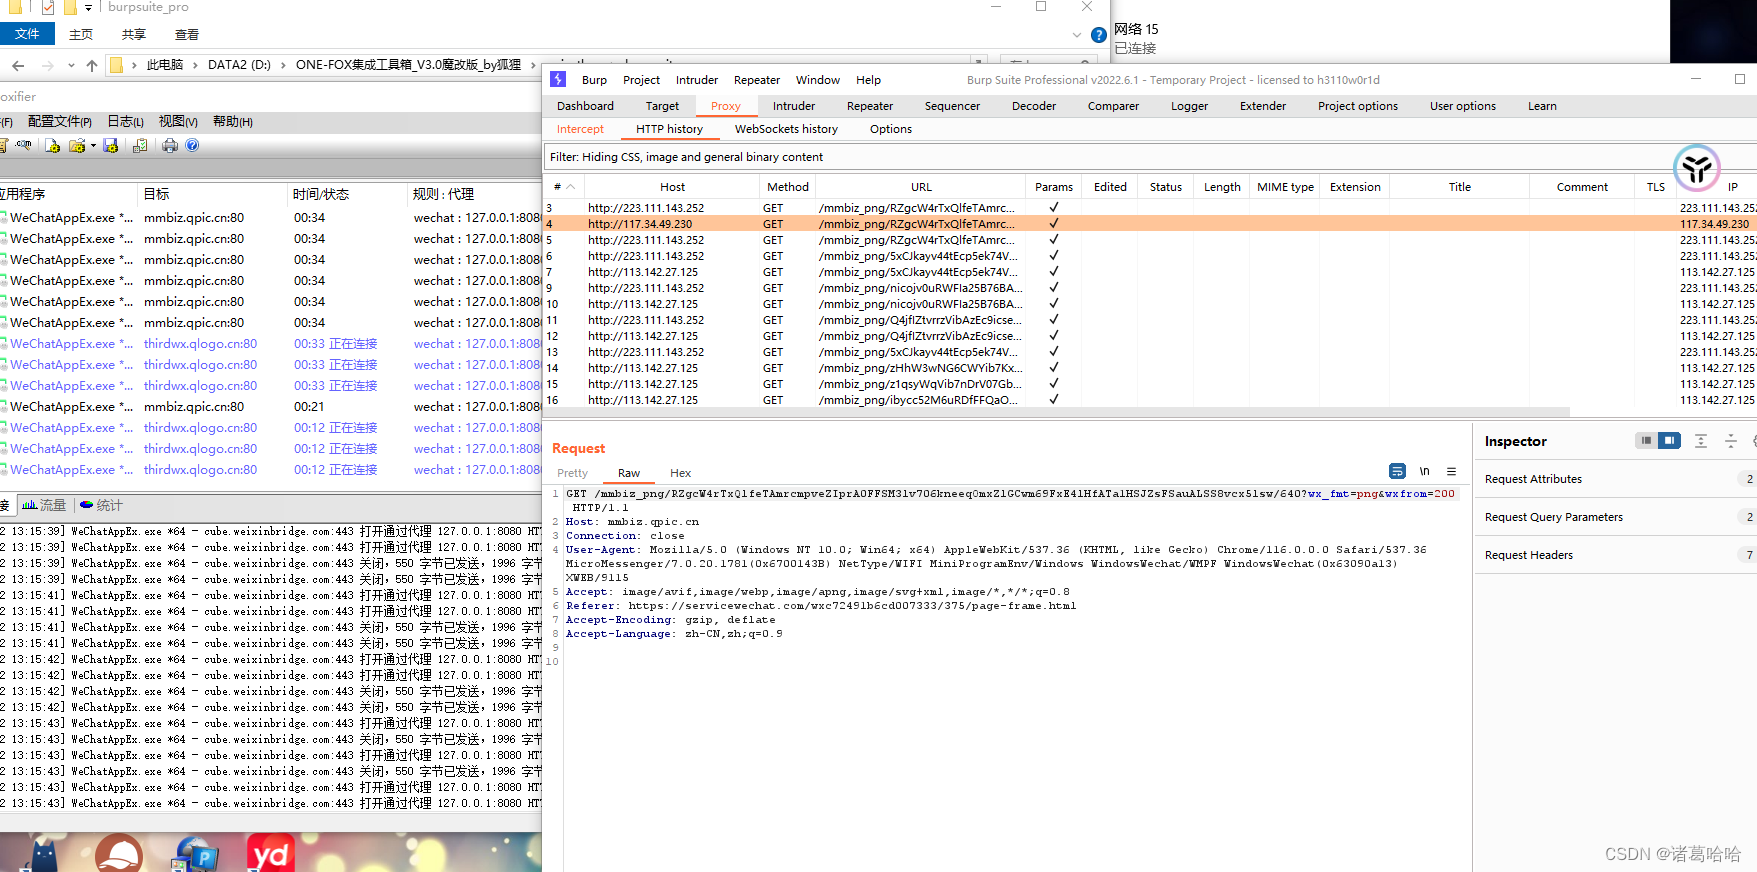This screenshot has width=1757, height=872.
Task: Click the Proxifier save profile icon
Action: click(x=111, y=146)
